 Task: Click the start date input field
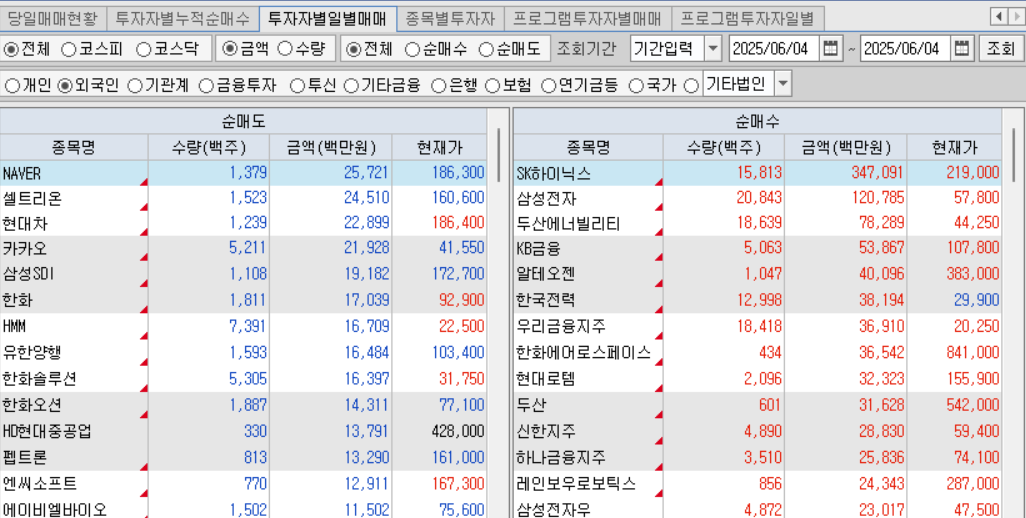point(775,48)
